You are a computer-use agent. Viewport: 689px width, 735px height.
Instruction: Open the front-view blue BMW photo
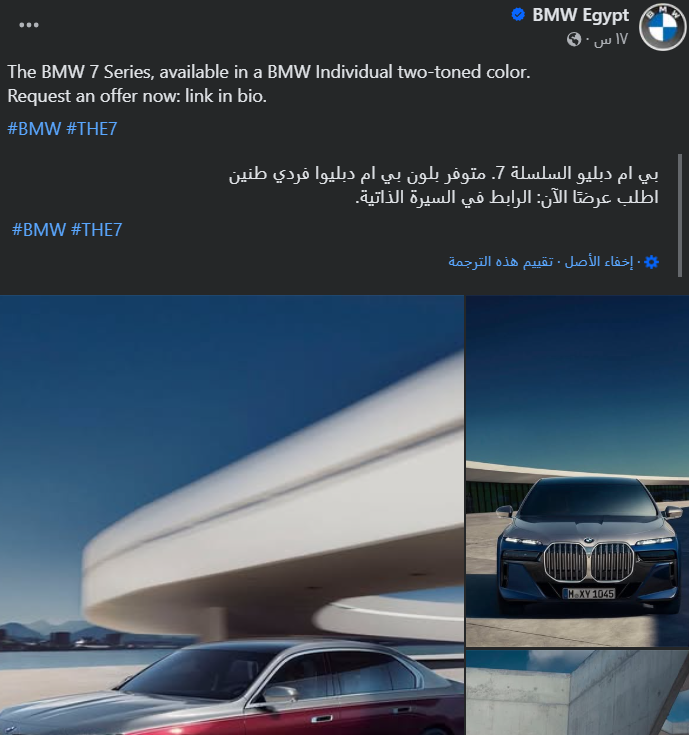577,471
